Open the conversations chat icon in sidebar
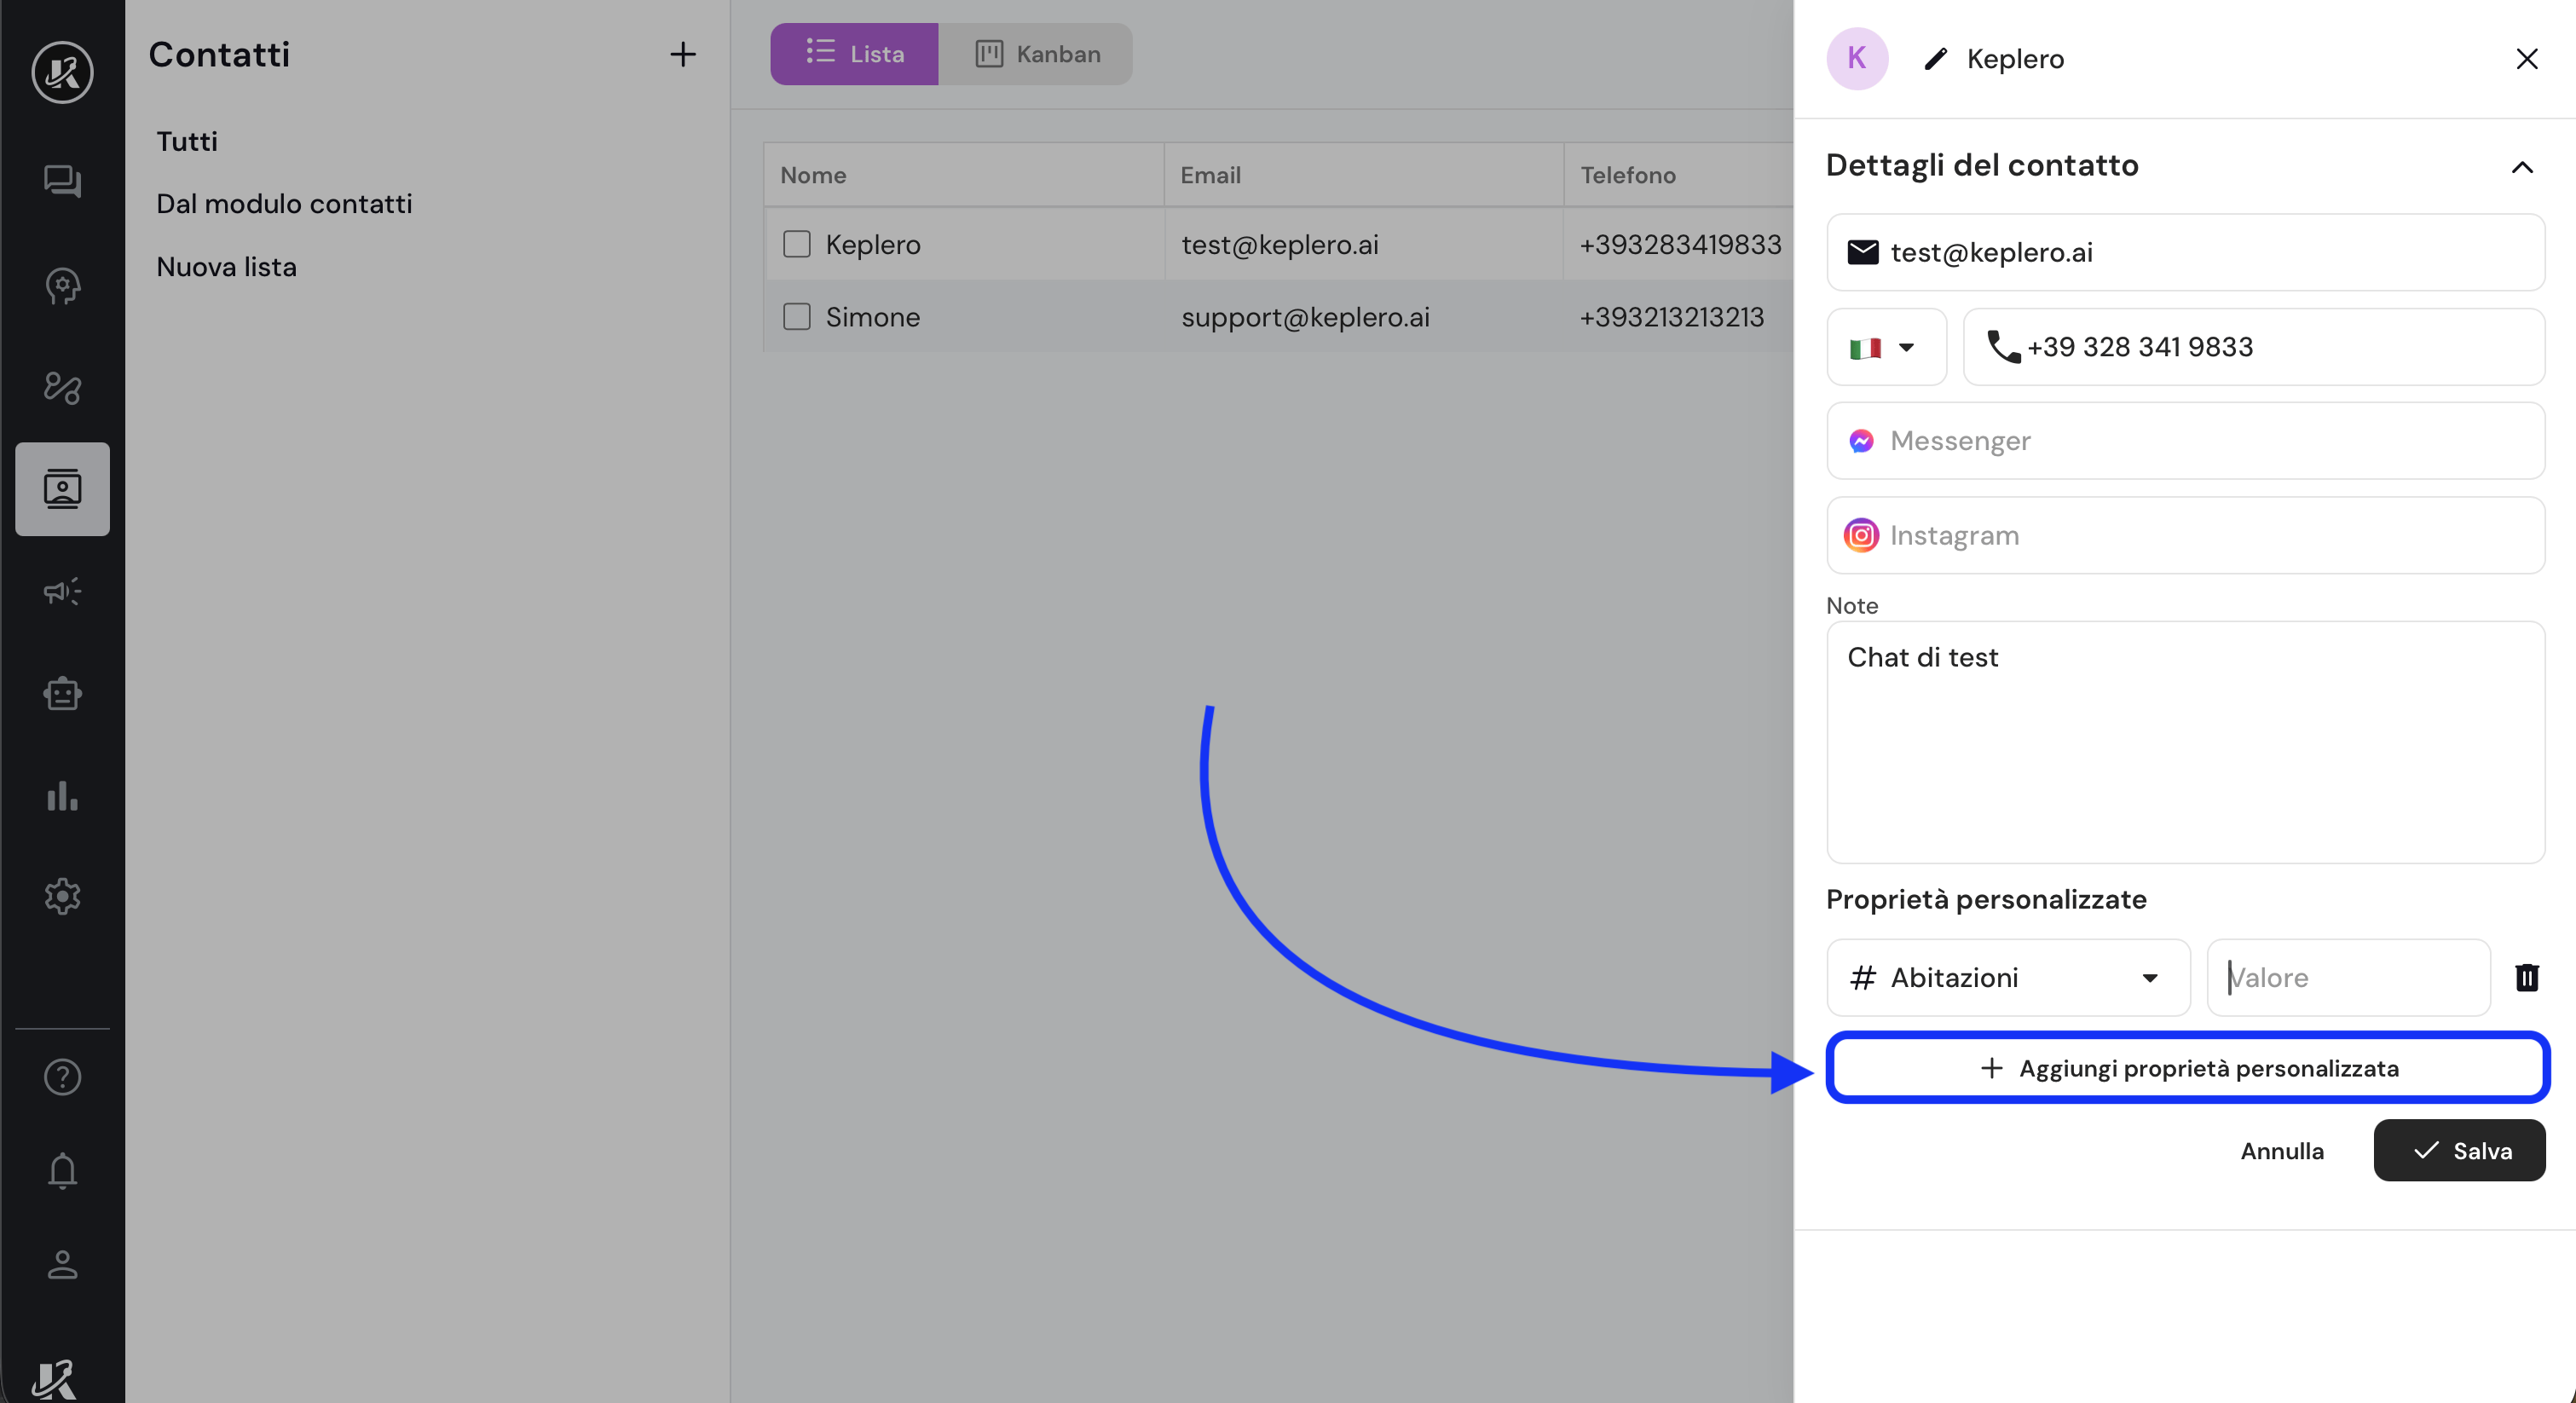 [x=62, y=181]
